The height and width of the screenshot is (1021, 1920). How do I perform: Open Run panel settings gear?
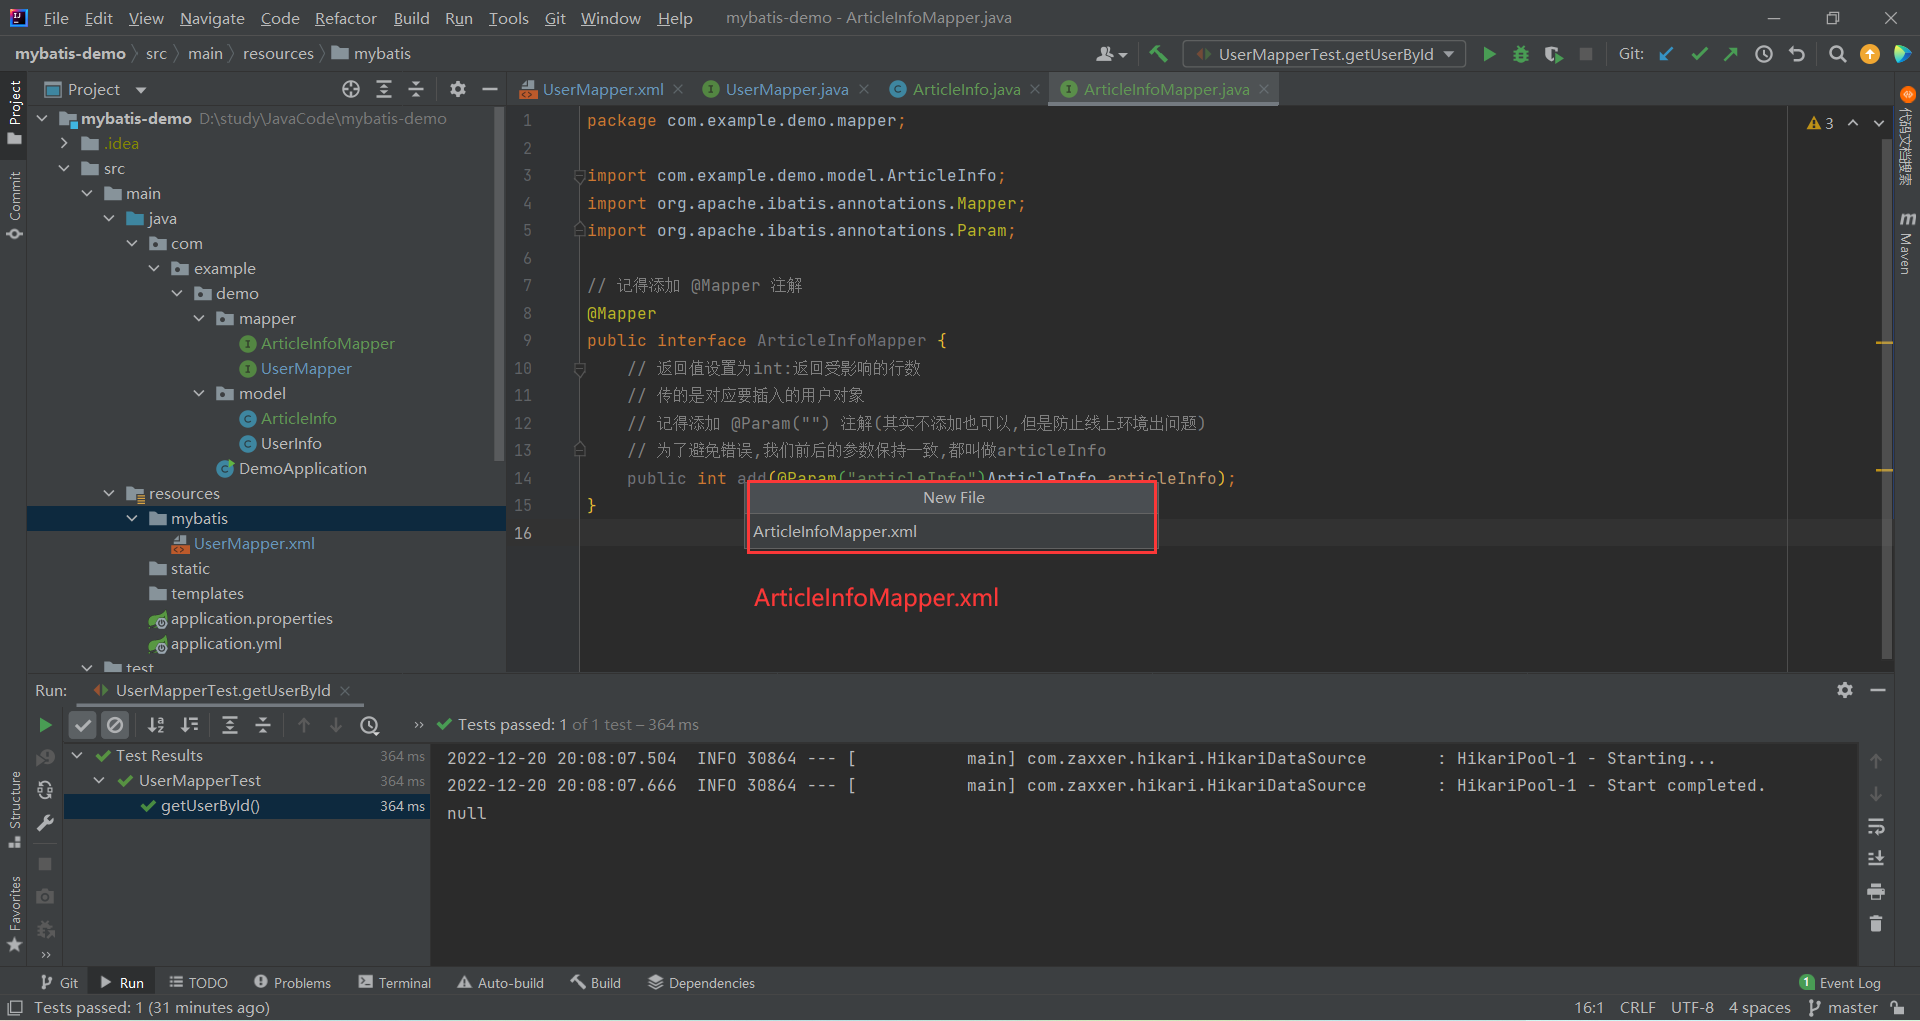coord(1845,690)
